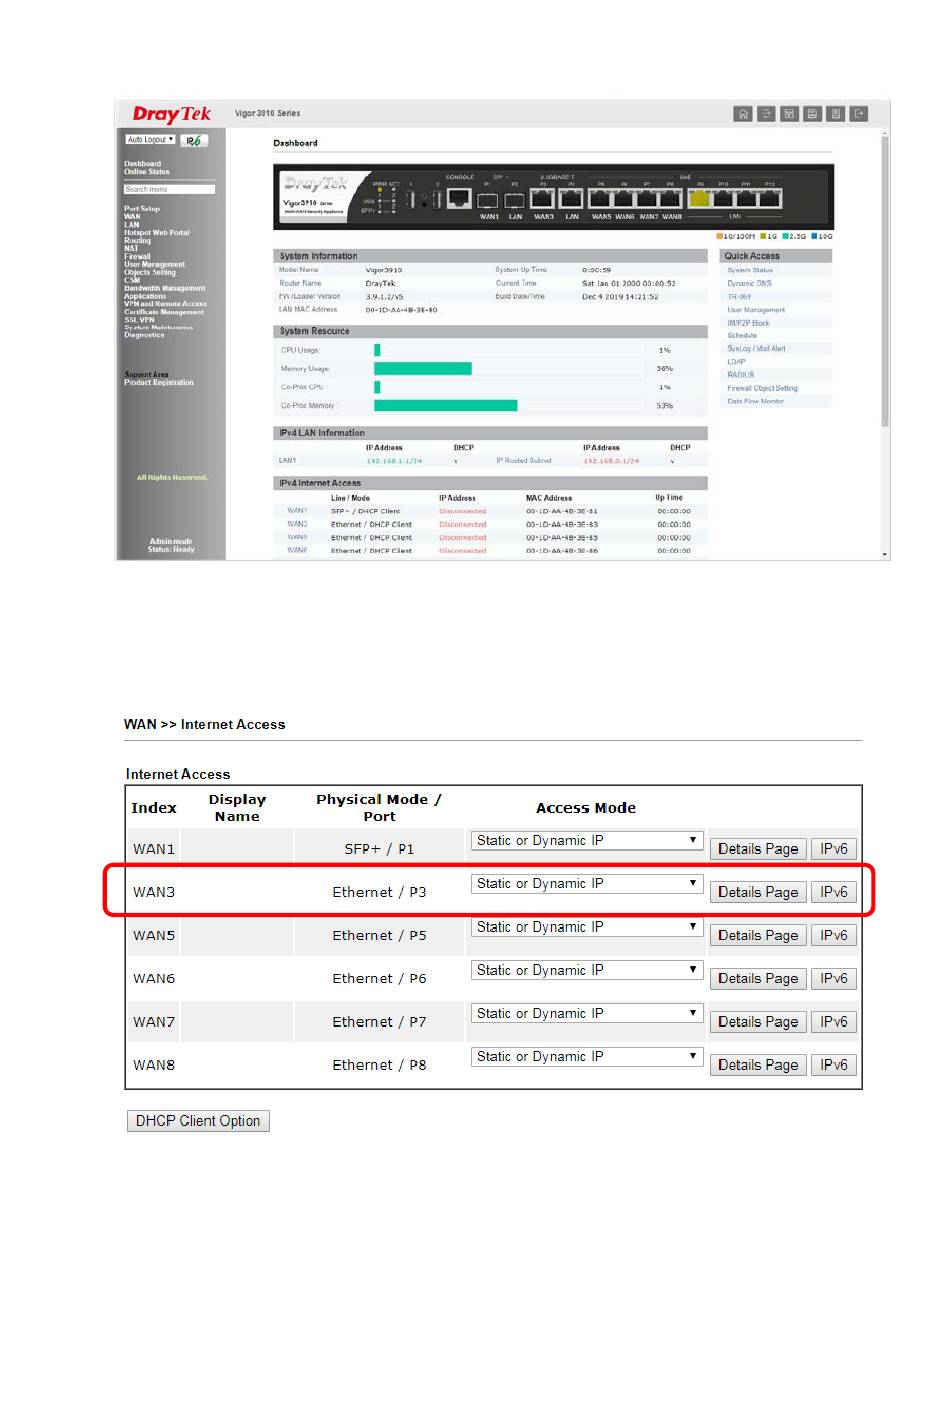Click IPv6 button for WAN8
Screen dimensions: 950x1409
[834, 1065]
